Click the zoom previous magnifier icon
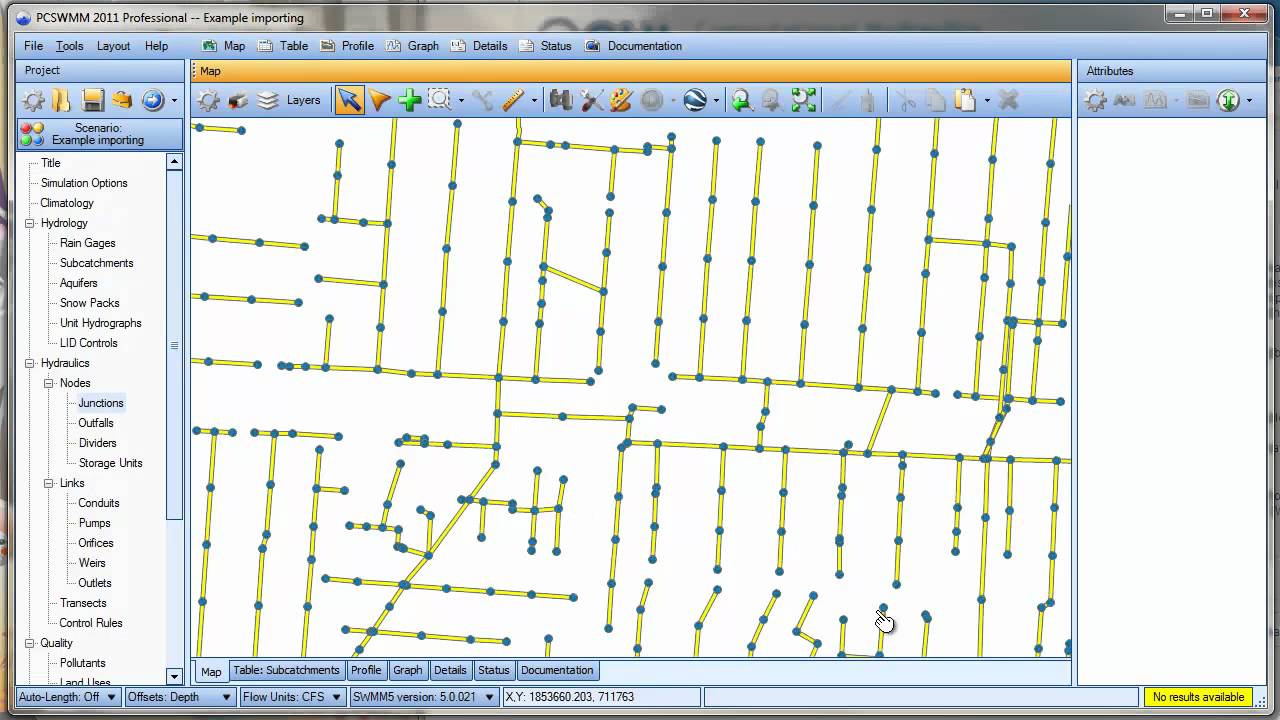 click(741, 100)
